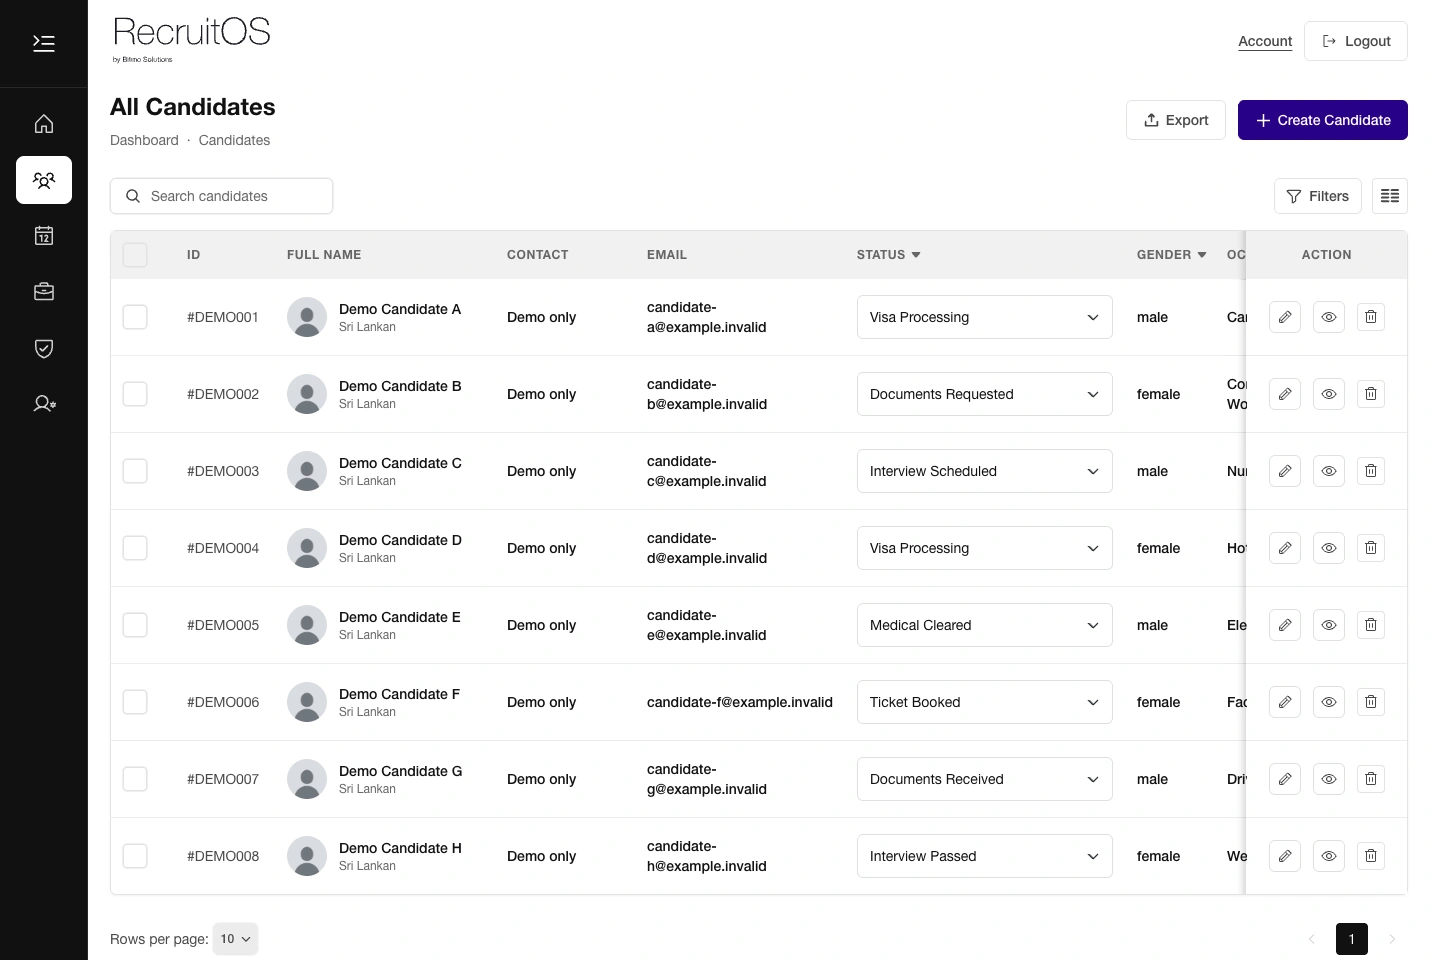Screen dimensions: 1440x960
Task: Click Create Candidate button
Action: (1323, 120)
